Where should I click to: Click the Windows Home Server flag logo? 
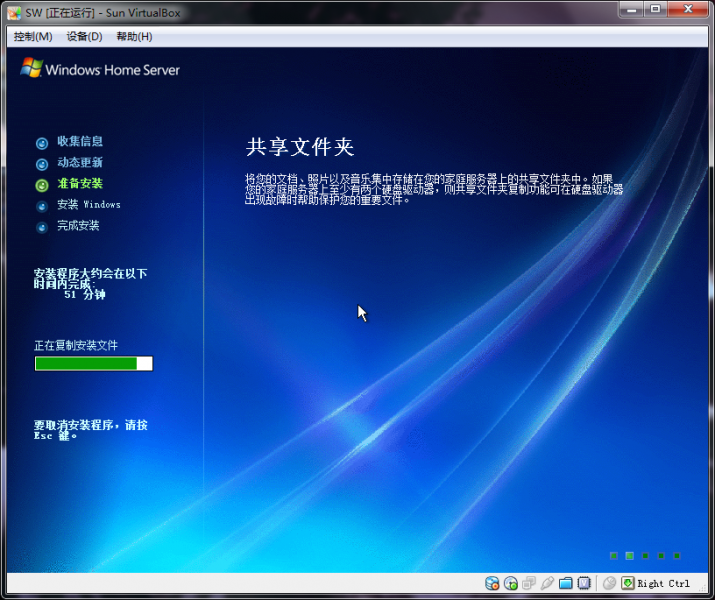[x=31, y=67]
